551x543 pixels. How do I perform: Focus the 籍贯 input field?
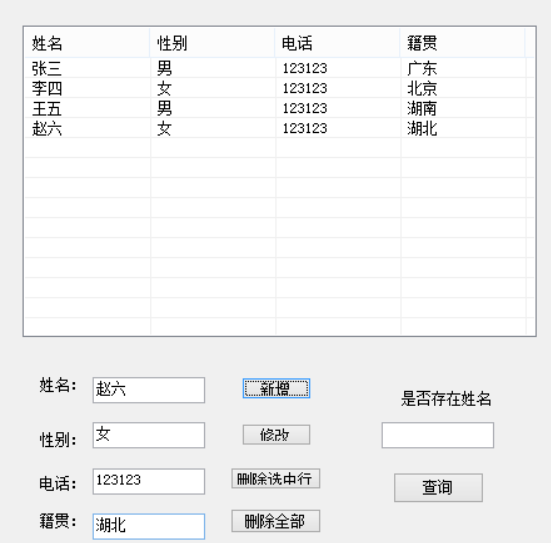[x=149, y=526]
